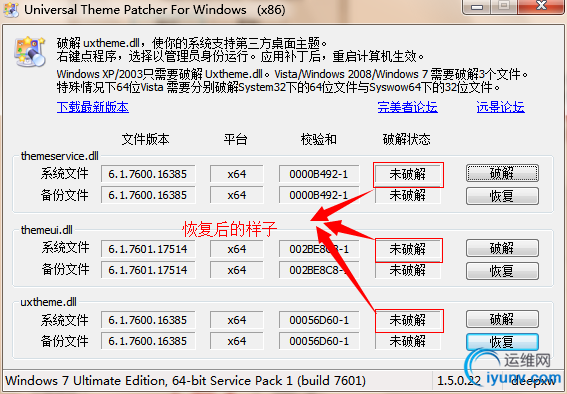Click themeservice.dll 备份文件 status 未破解
The width and height of the screenshot is (567, 394).
click(x=408, y=195)
